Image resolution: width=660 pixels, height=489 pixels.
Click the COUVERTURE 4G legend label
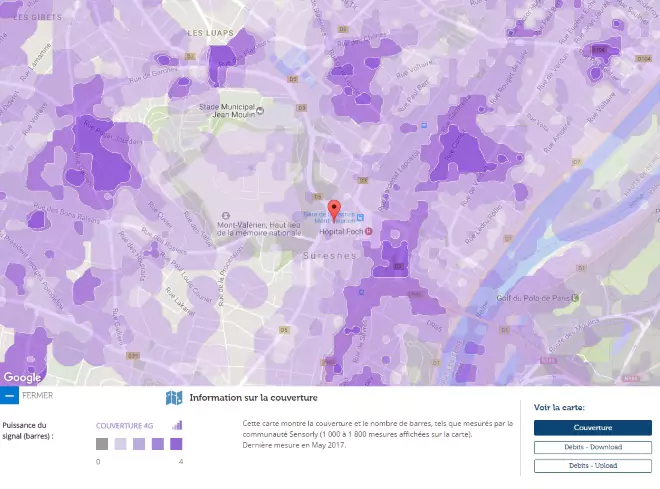[125, 425]
